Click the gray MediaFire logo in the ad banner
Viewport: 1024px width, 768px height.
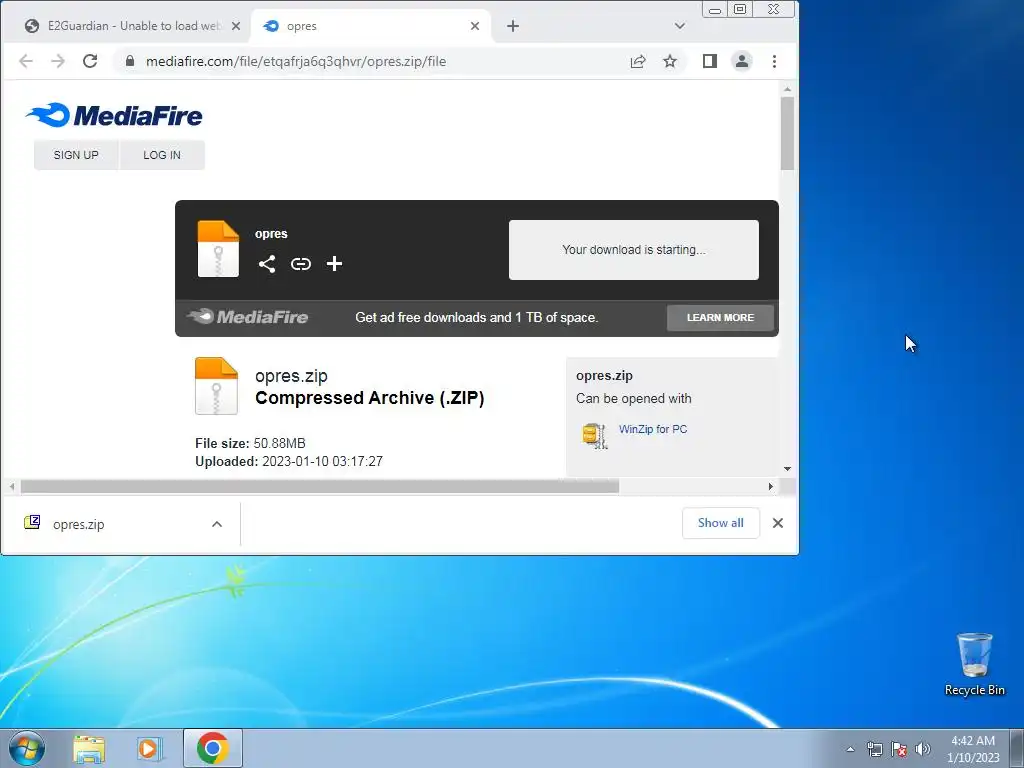[248, 317]
